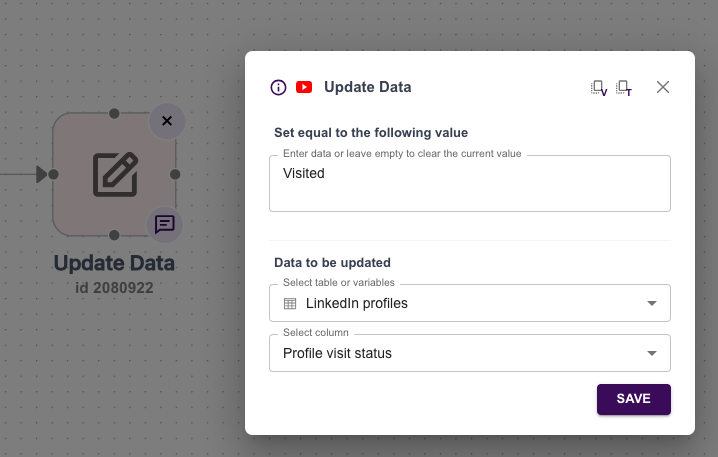Open the LinkedIn profiles table dropdown
Viewport: 718px width, 457px height.
469,303
